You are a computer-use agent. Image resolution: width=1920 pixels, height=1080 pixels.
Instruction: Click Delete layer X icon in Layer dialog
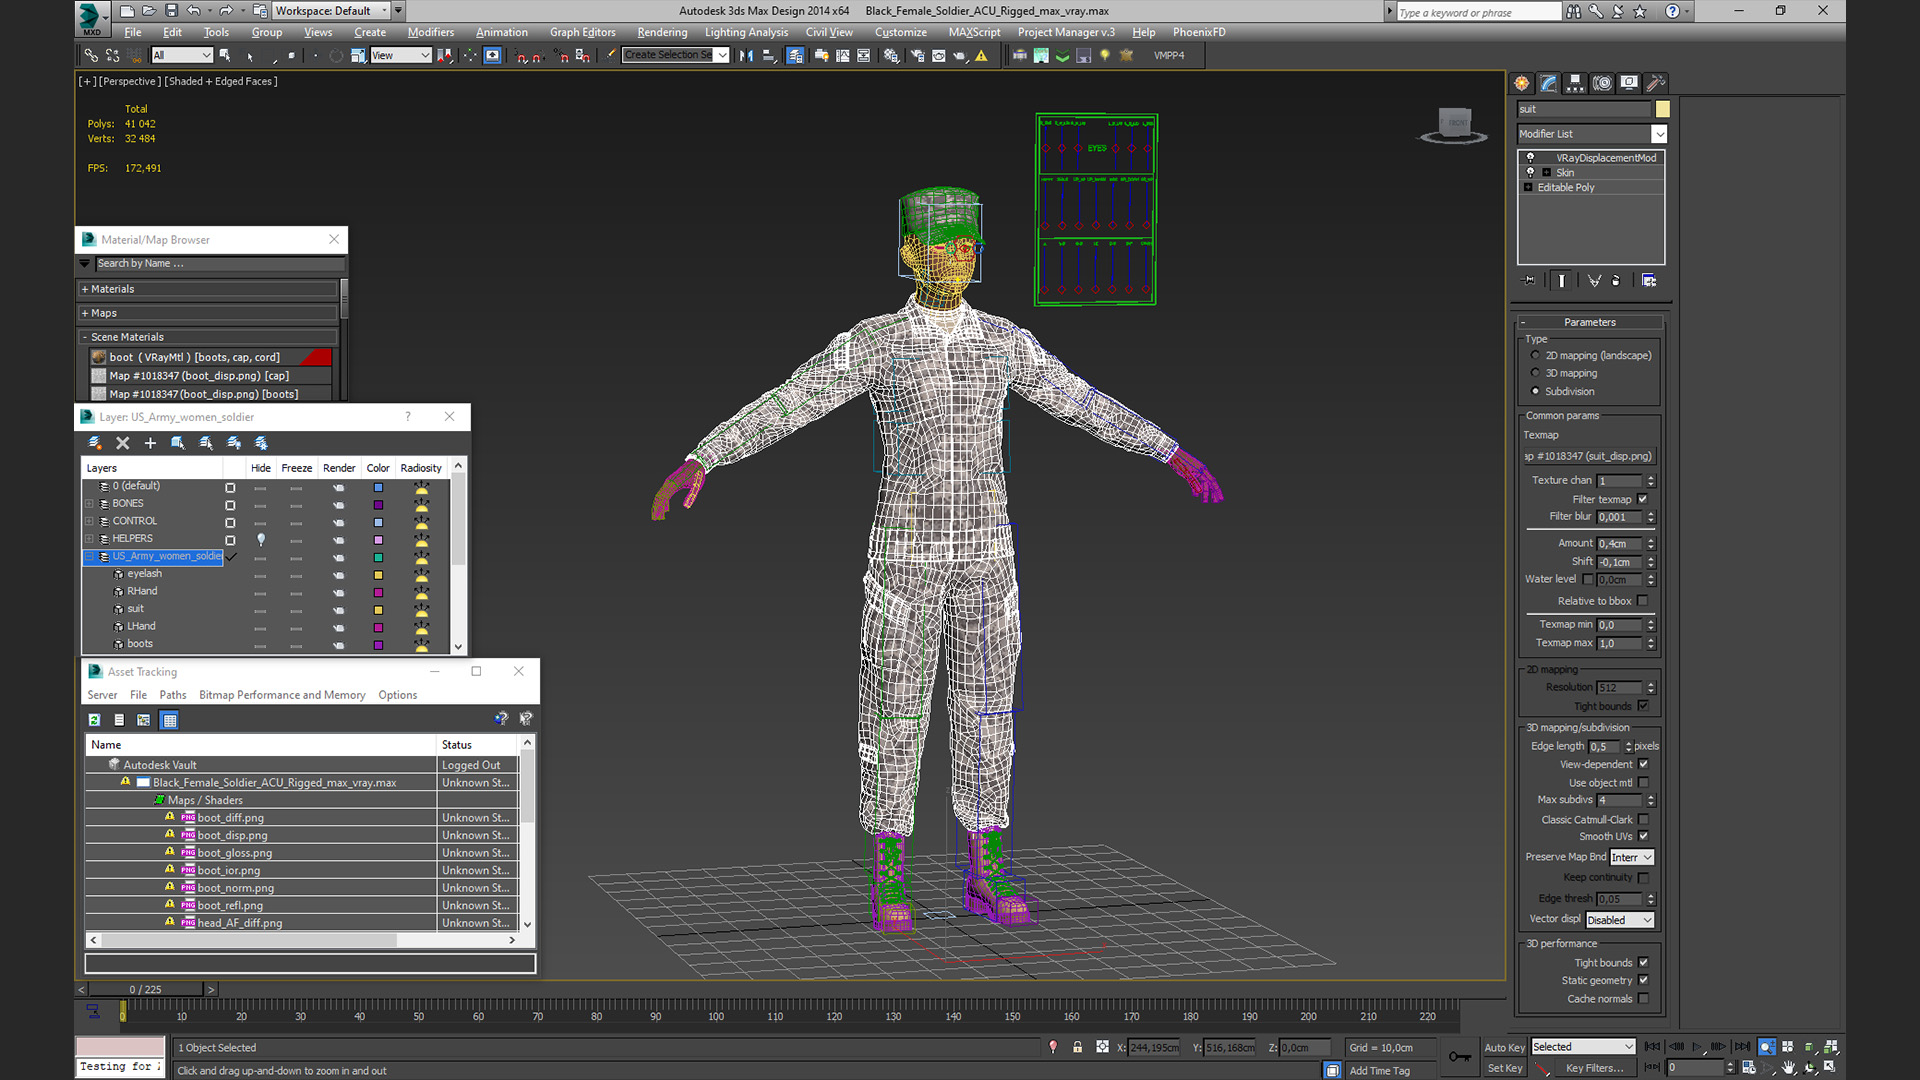pos(122,443)
